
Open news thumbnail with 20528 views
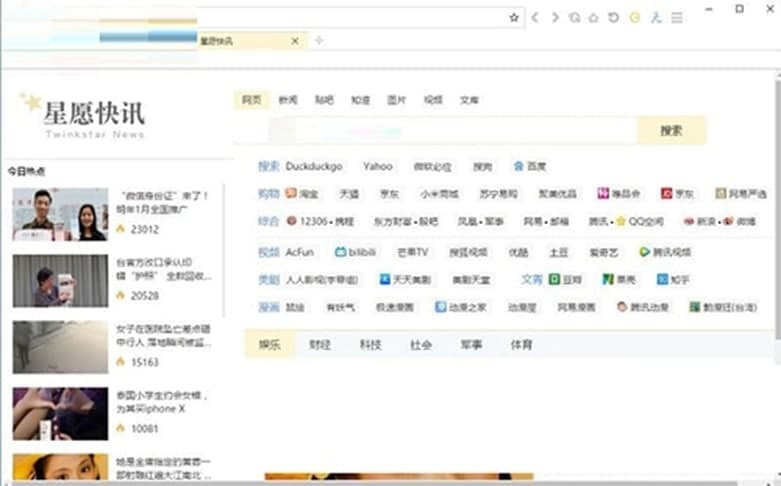pyautogui.click(x=60, y=281)
